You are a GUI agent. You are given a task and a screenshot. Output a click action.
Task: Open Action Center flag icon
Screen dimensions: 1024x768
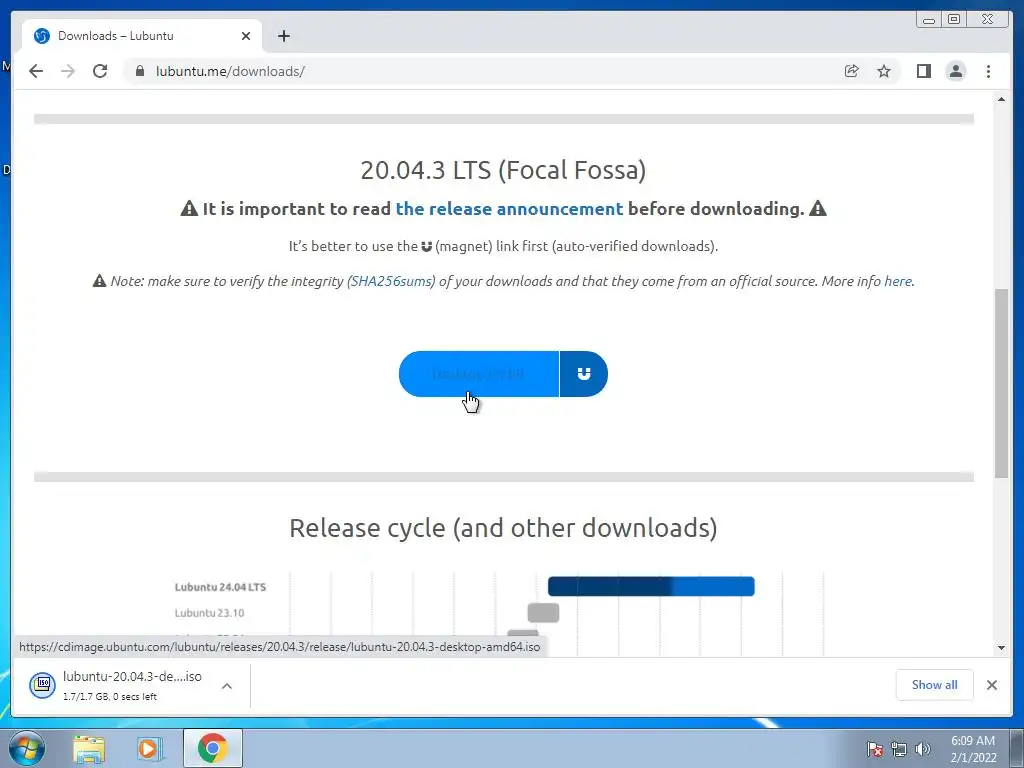[875, 750]
